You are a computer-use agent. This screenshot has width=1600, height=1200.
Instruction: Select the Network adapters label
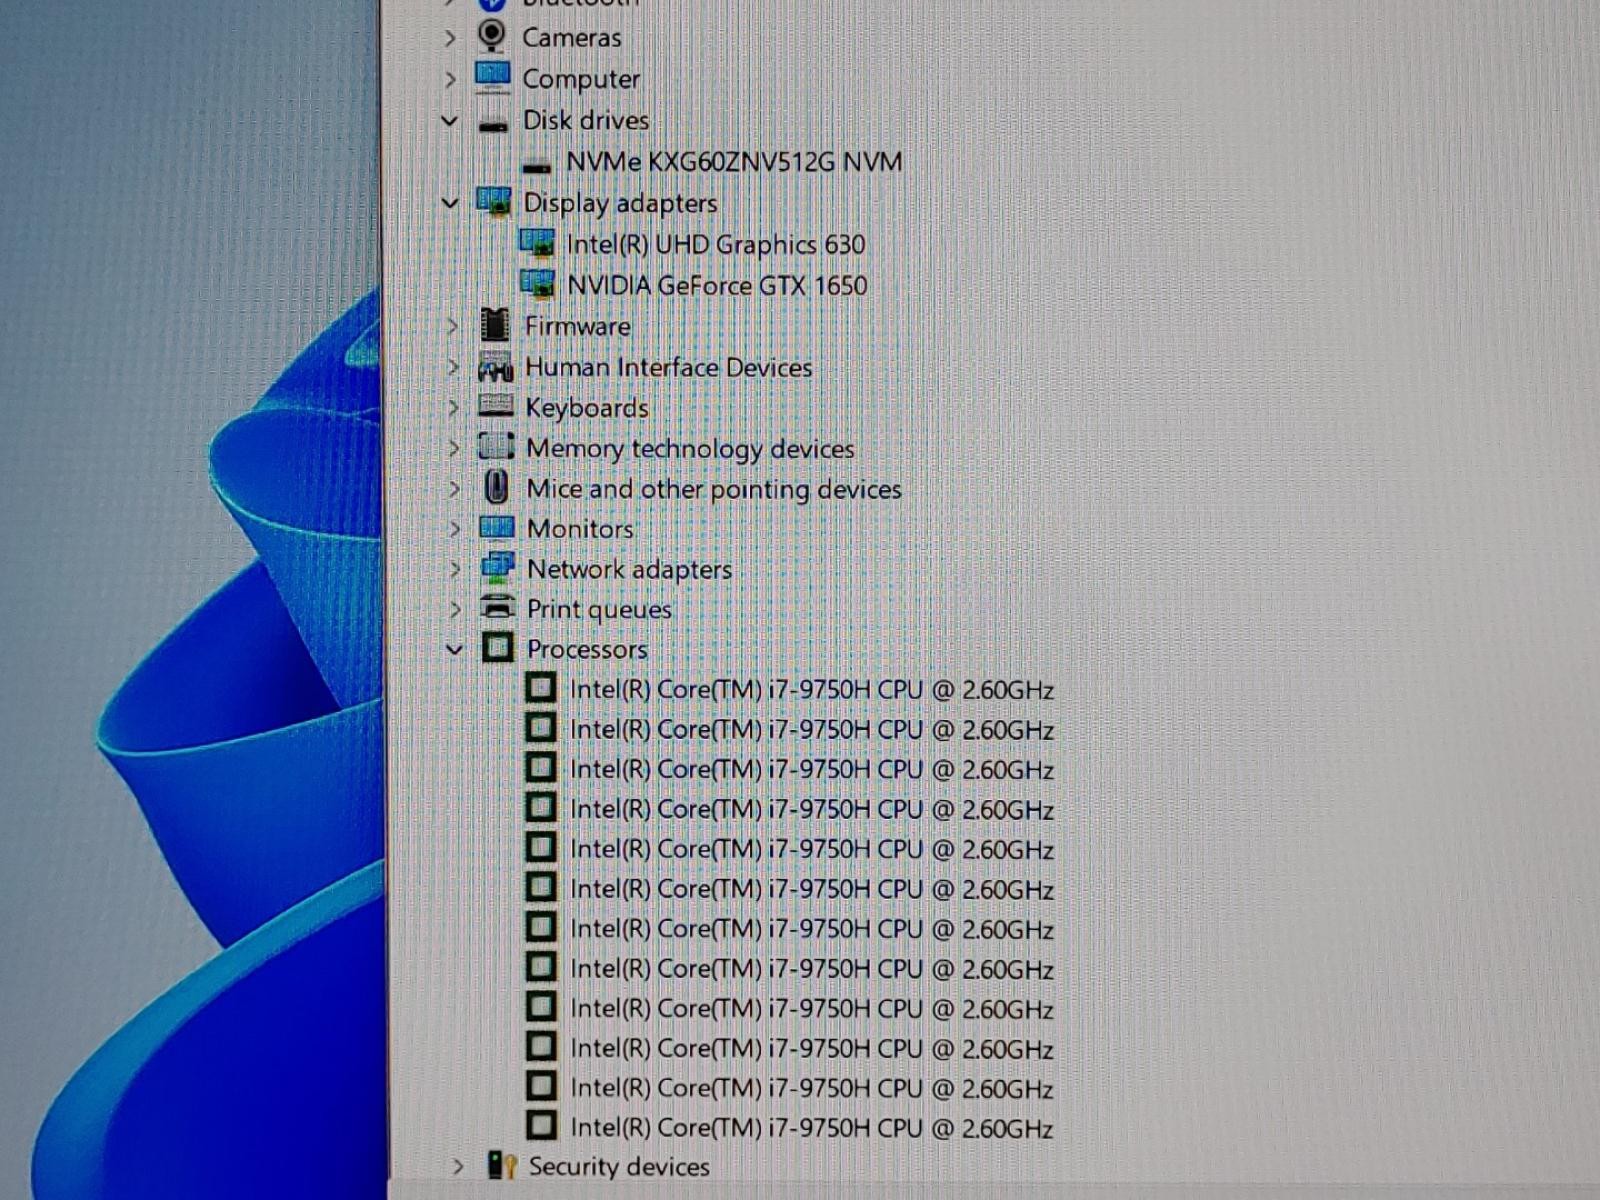[x=630, y=569]
